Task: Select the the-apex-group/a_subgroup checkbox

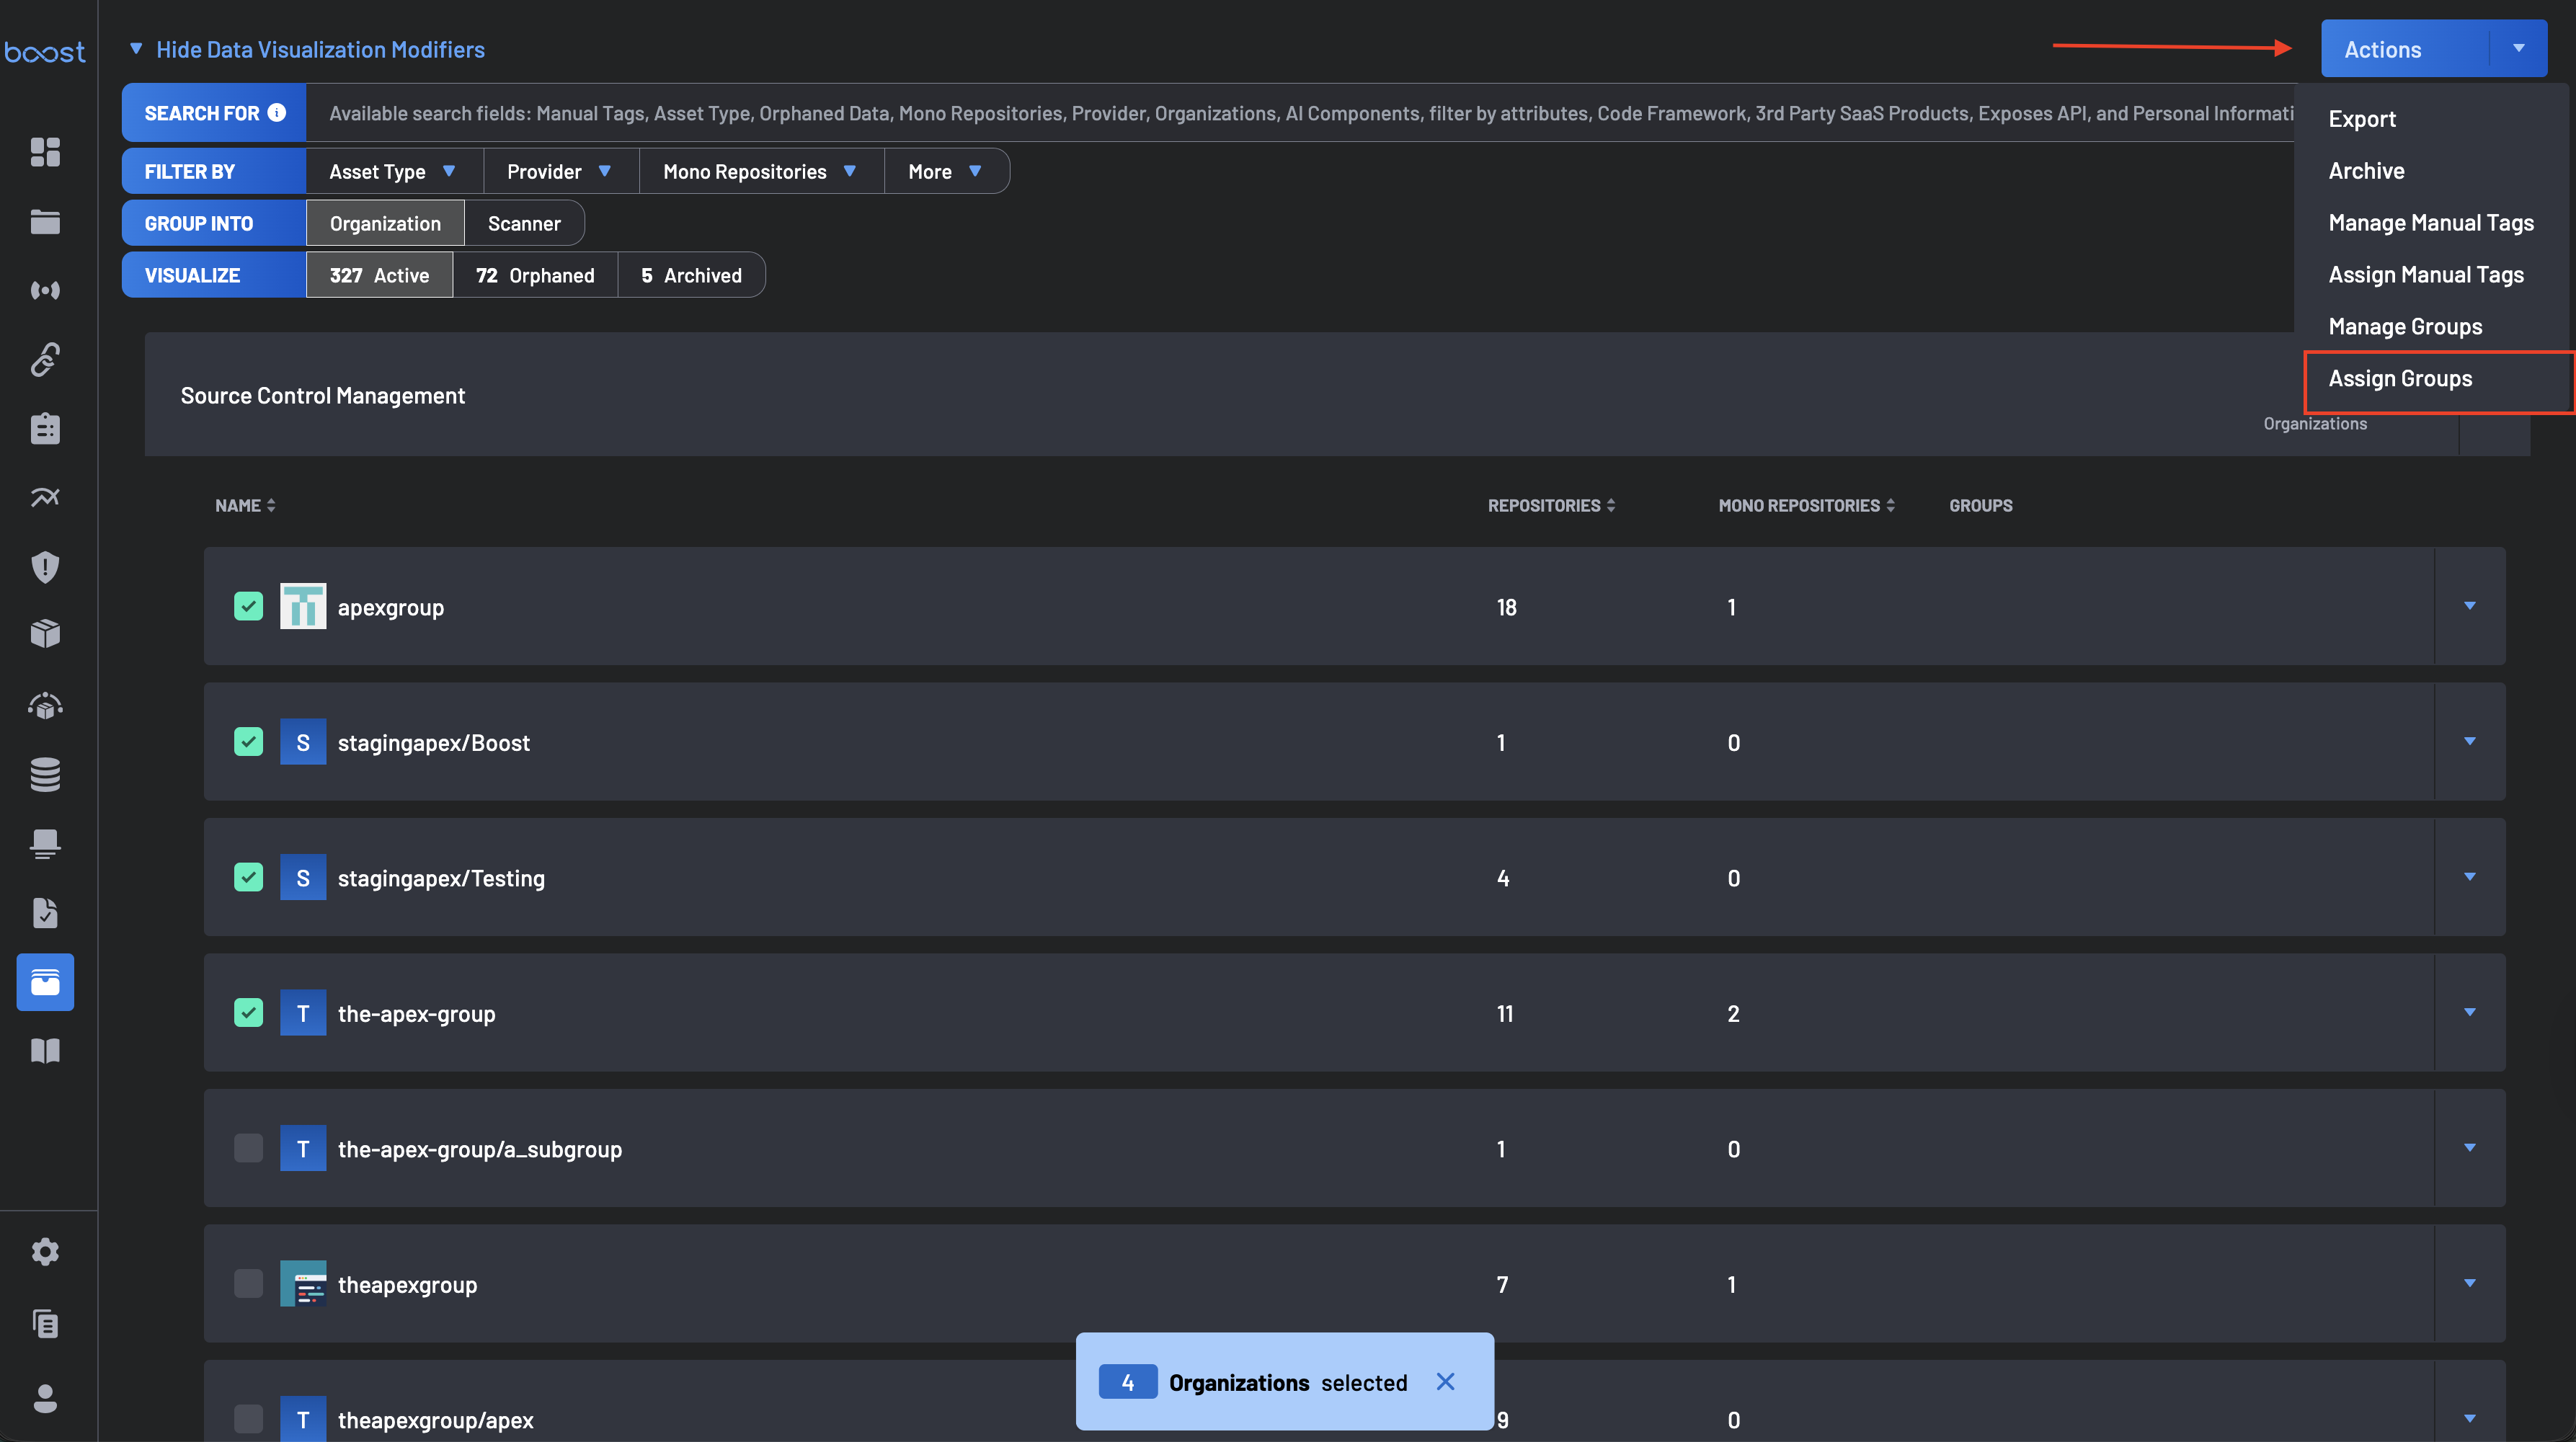Action: (x=248, y=1148)
